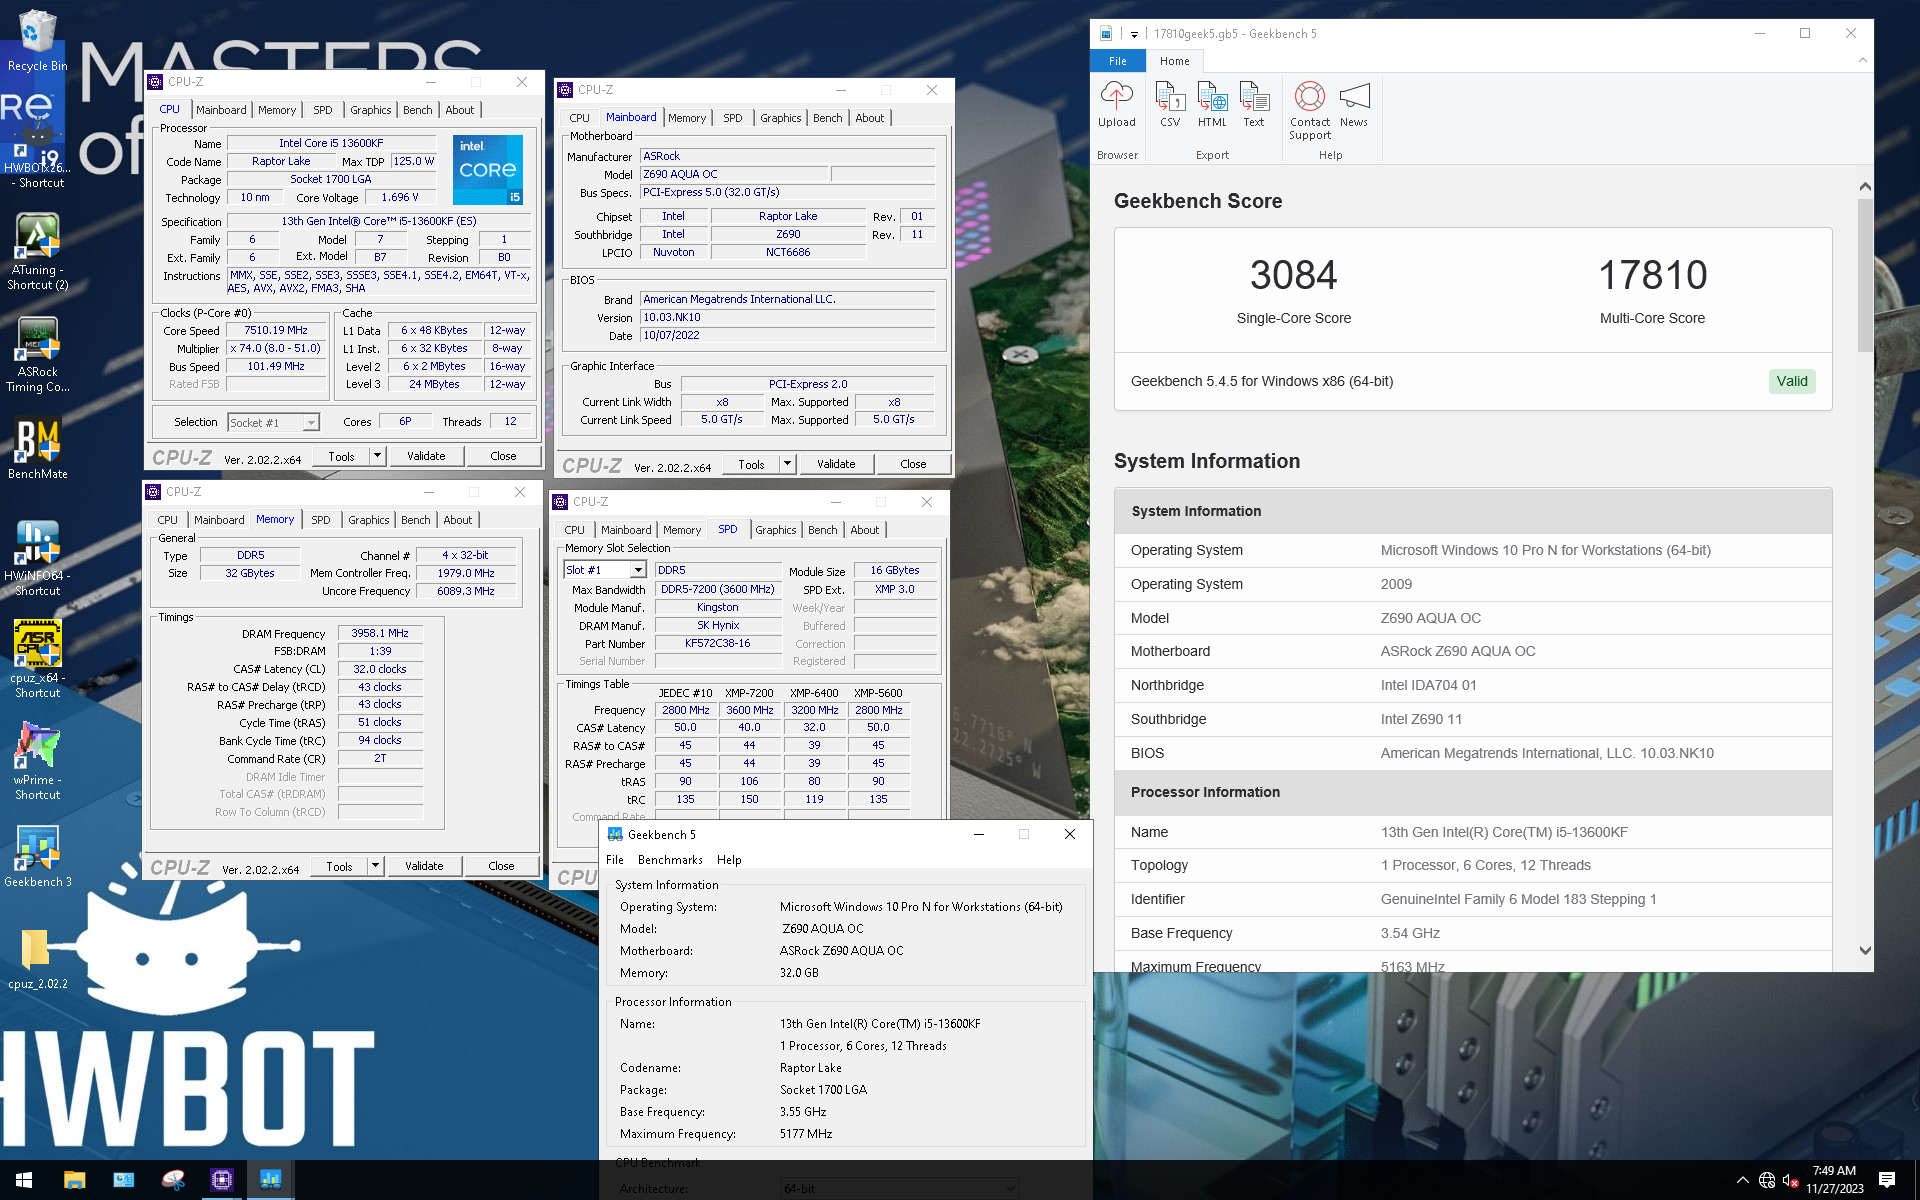Image resolution: width=1920 pixels, height=1200 pixels.
Task: Click Validate in CPU-Z CPU window
Action: pyautogui.click(x=426, y=456)
